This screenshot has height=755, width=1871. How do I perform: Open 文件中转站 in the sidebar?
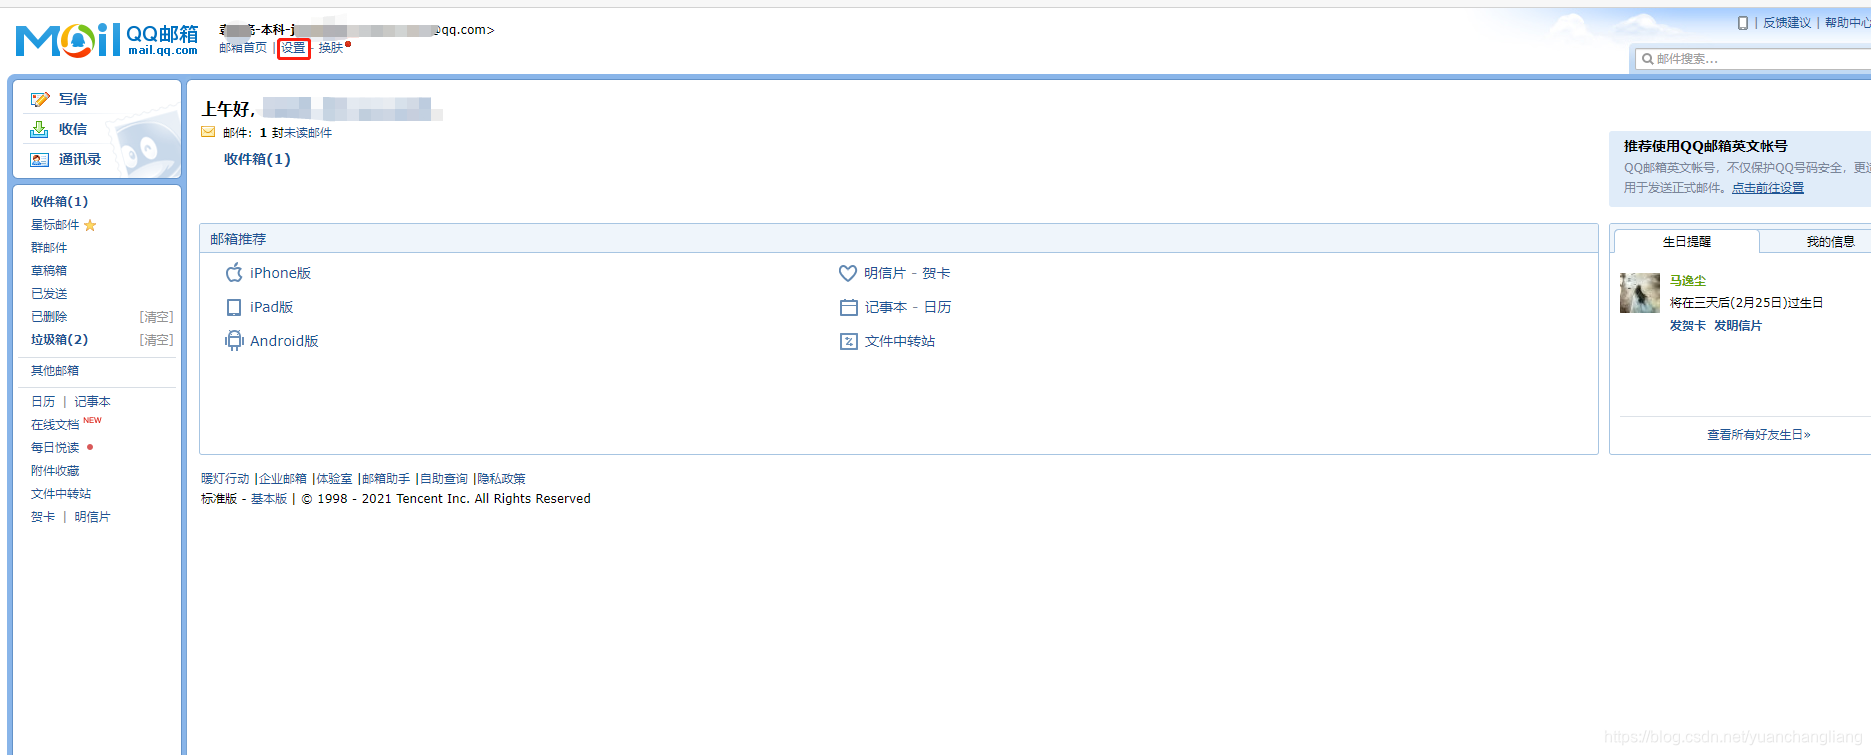pos(61,494)
